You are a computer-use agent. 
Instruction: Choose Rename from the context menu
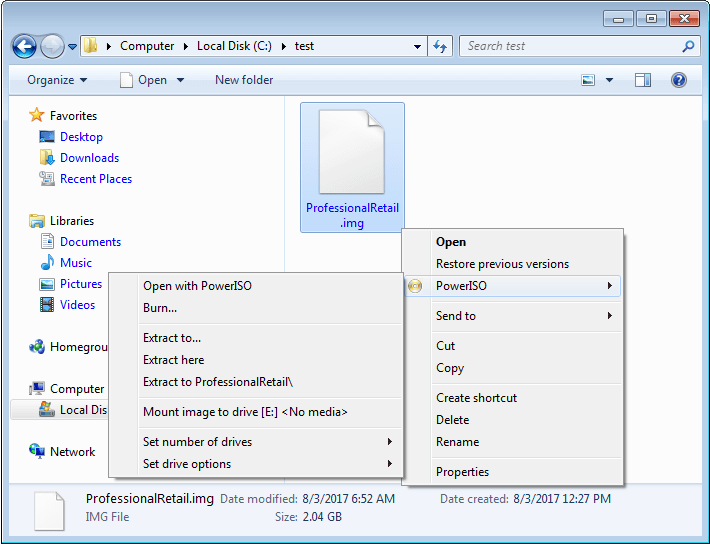pyautogui.click(x=513, y=442)
